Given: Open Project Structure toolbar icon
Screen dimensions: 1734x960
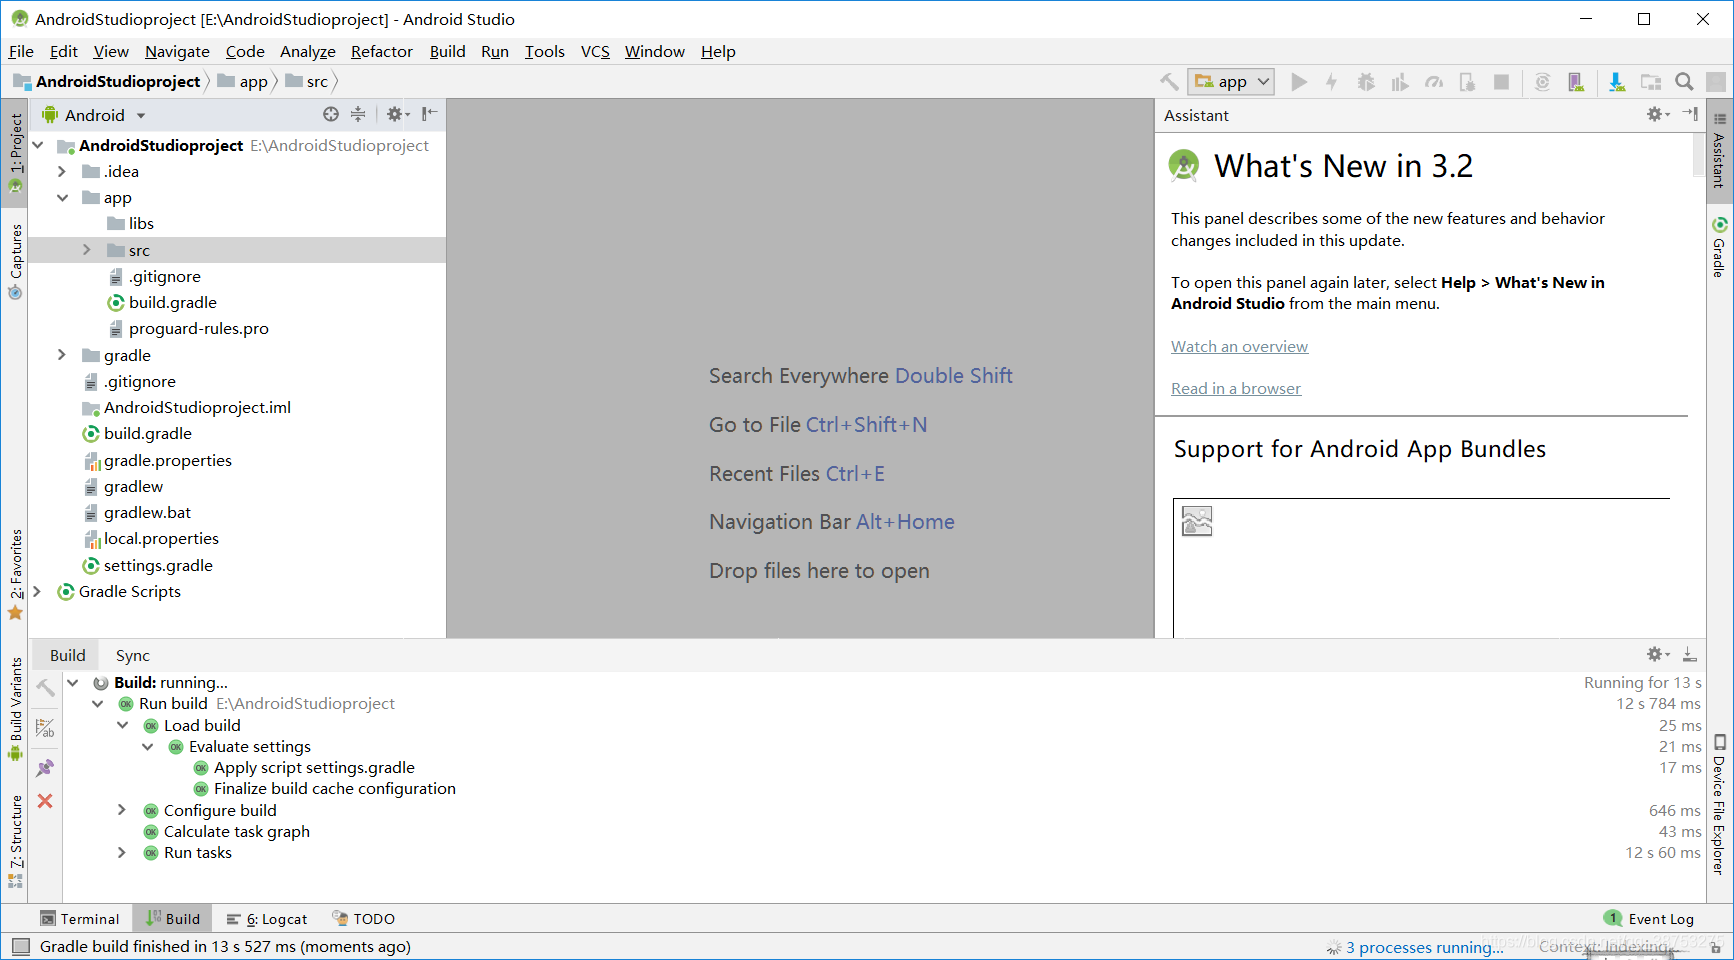Looking at the screenshot, I should (x=1651, y=82).
